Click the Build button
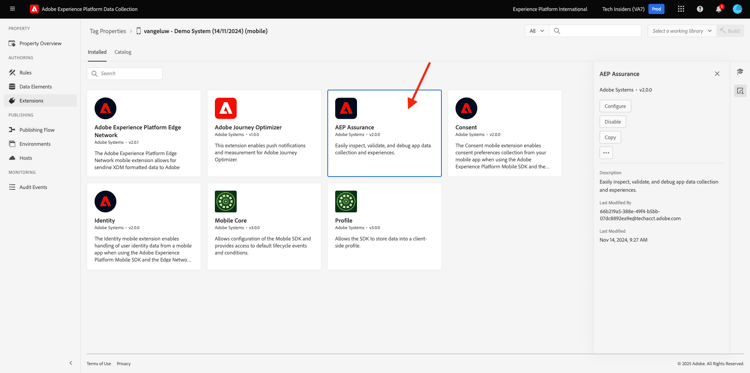This screenshot has height=373, width=750. coord(730,31)
